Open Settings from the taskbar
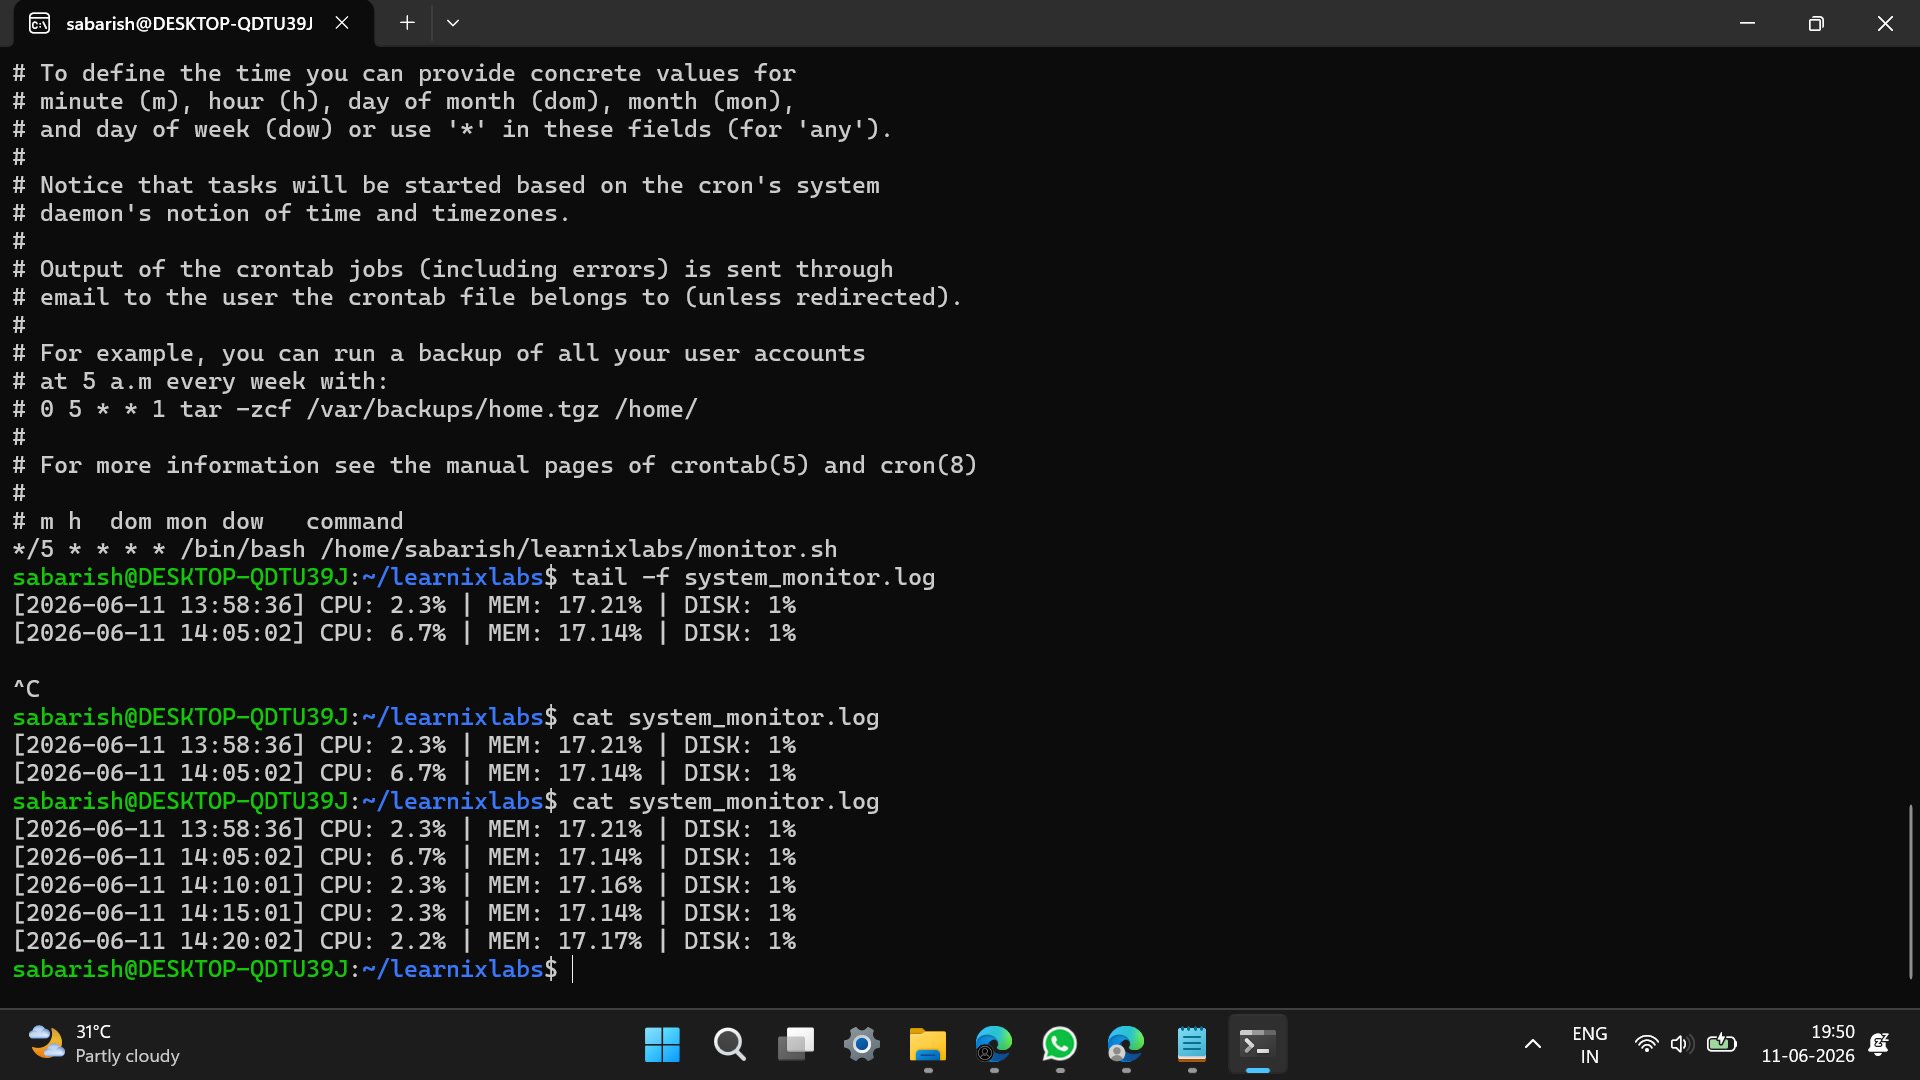 pyautogui.click(x=861, y=1045)
